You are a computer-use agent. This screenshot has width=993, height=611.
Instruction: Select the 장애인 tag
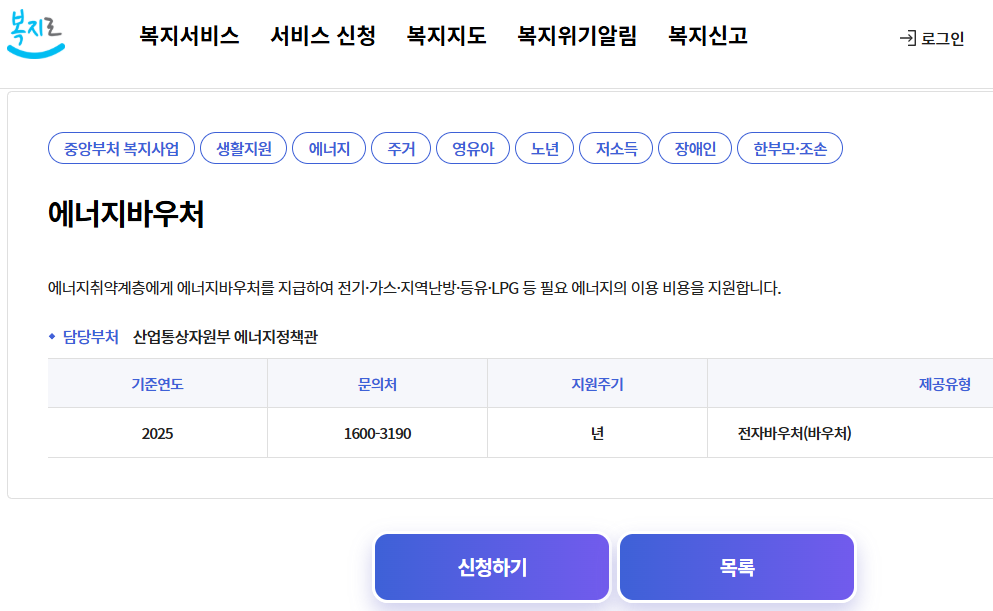pyautogui.click(x=695, y=148)
